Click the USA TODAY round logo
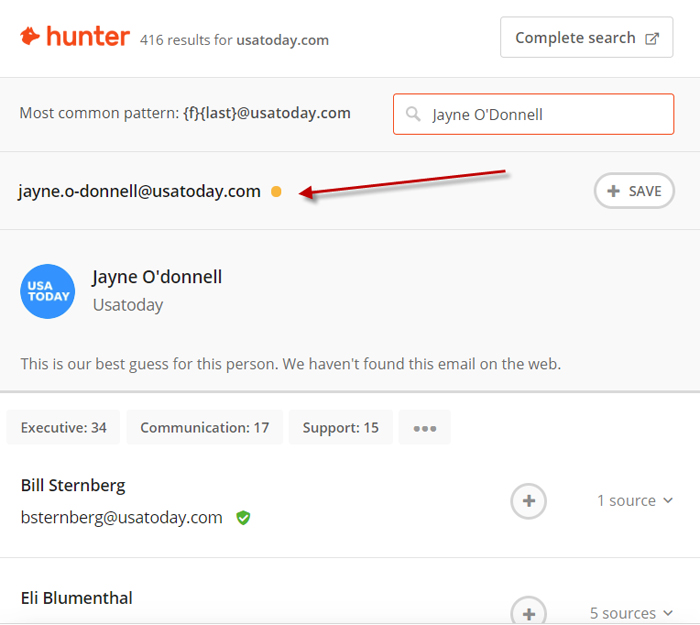700x625 pixels. tap(47, 291)
